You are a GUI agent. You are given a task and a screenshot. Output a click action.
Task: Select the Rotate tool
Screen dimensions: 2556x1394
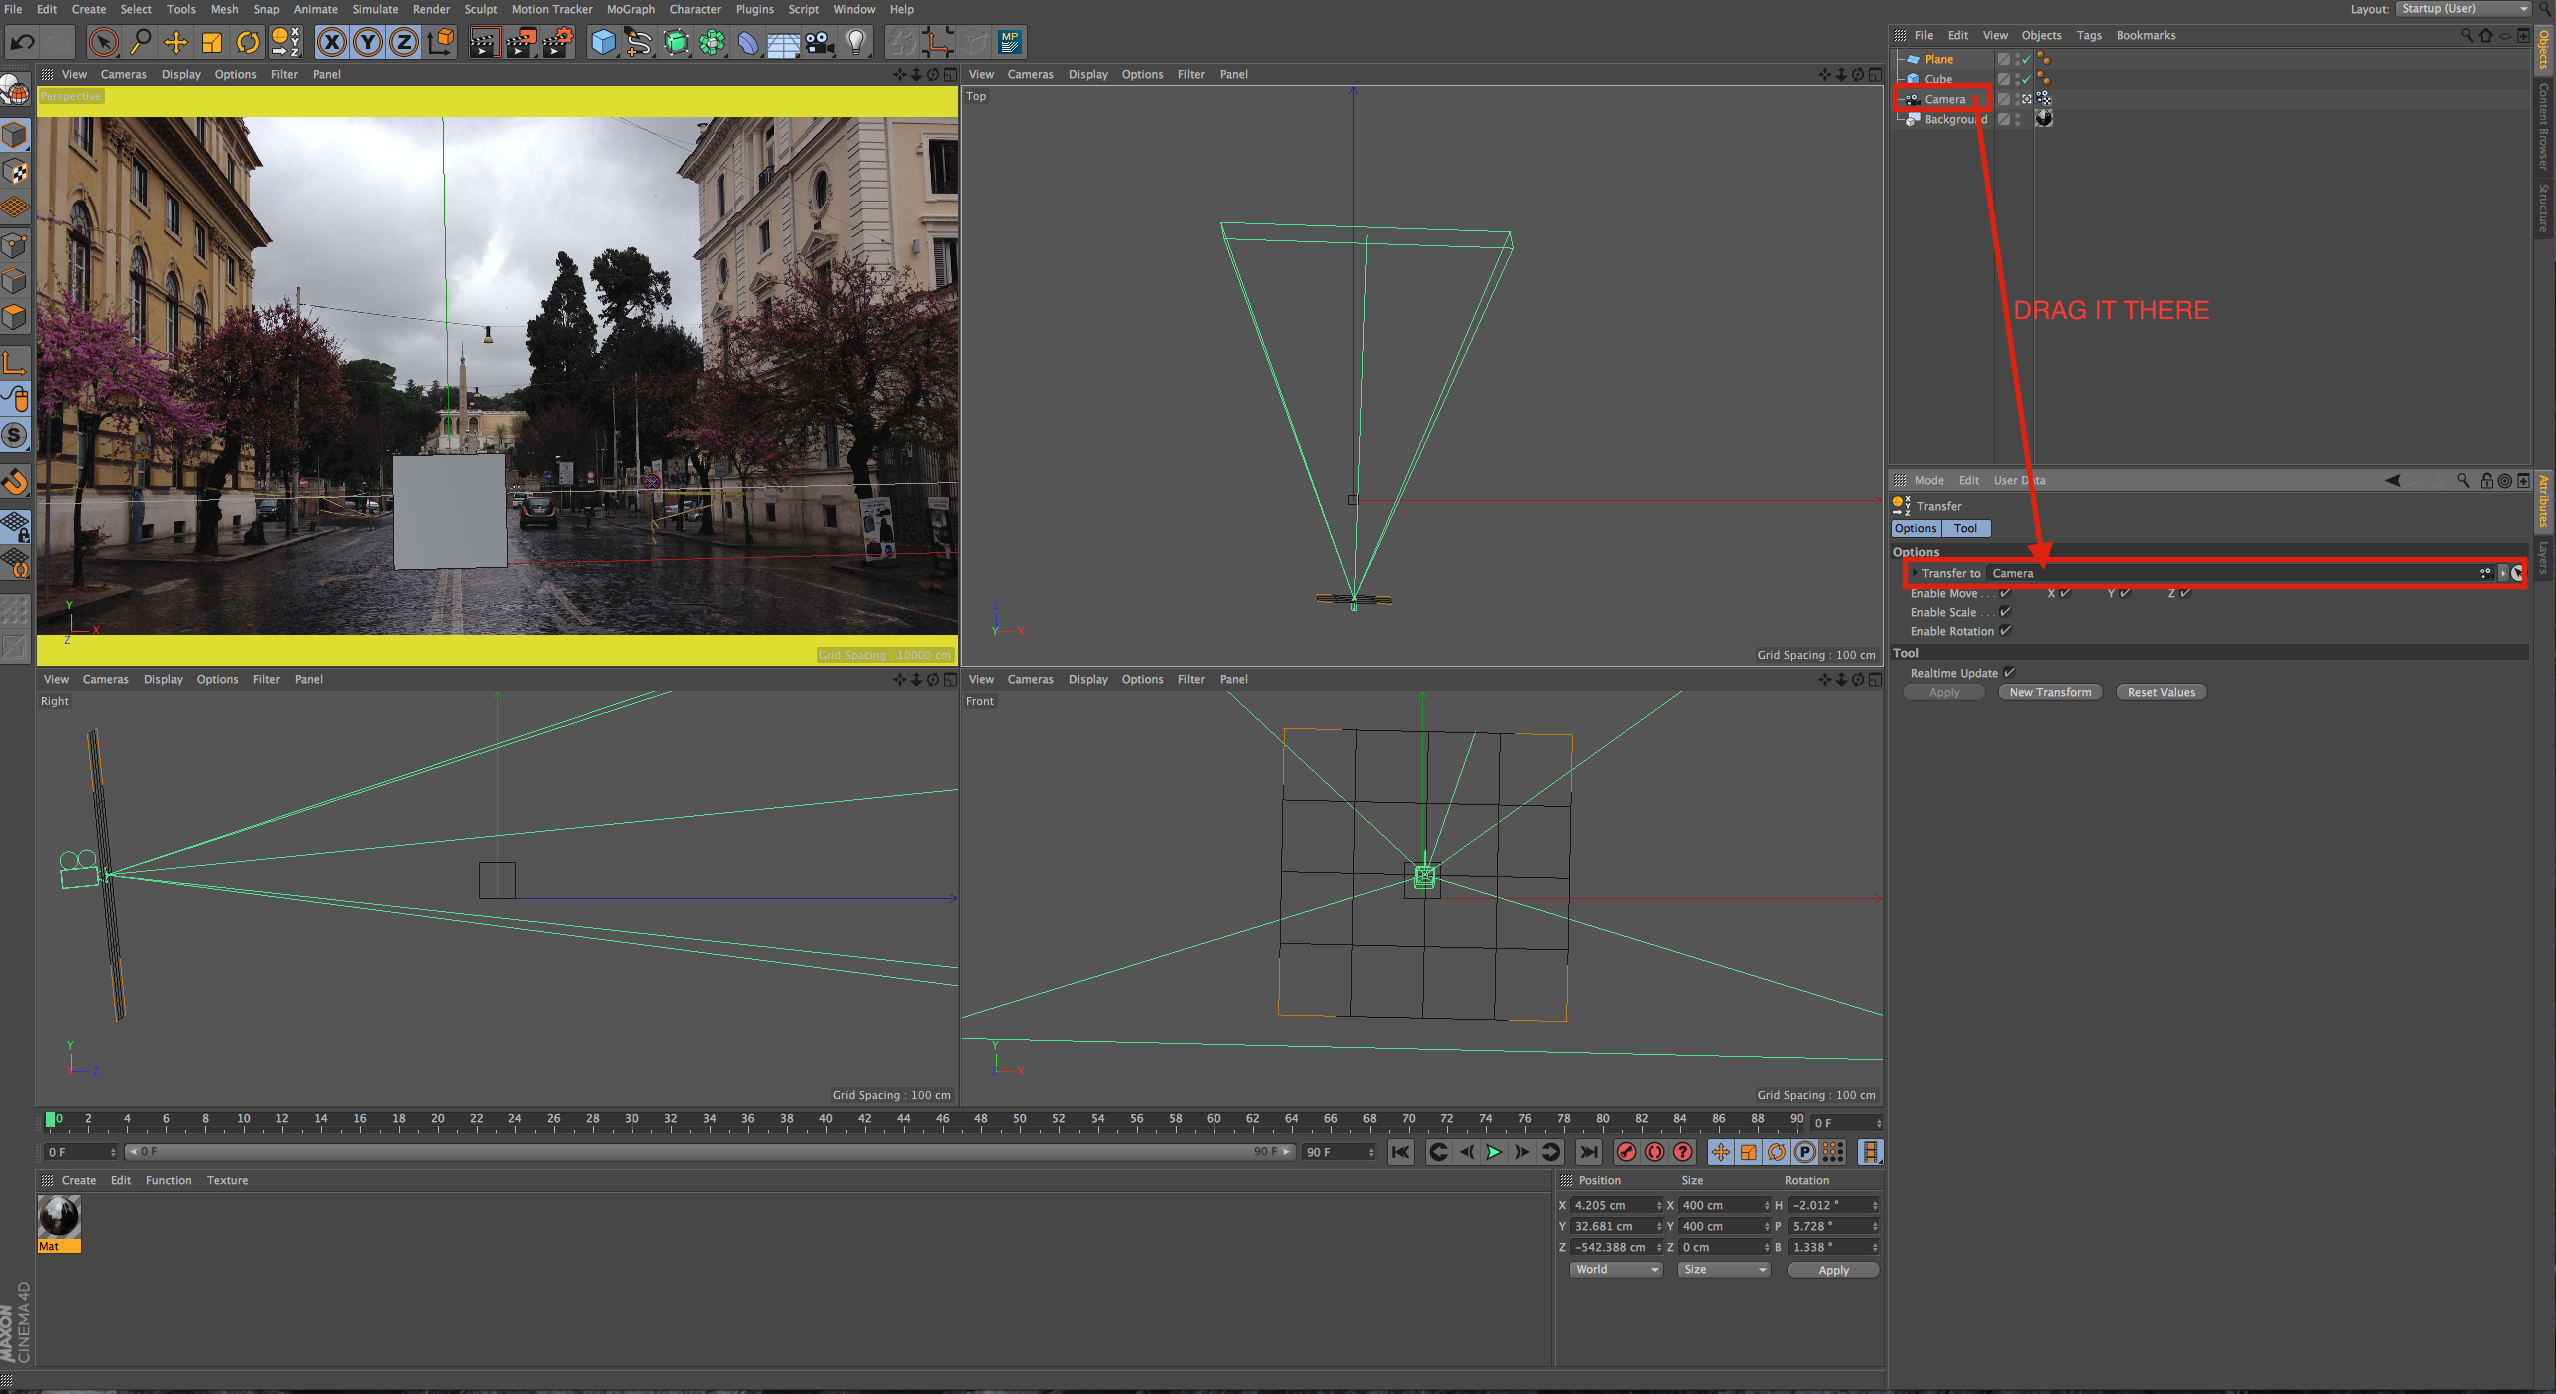247,42
